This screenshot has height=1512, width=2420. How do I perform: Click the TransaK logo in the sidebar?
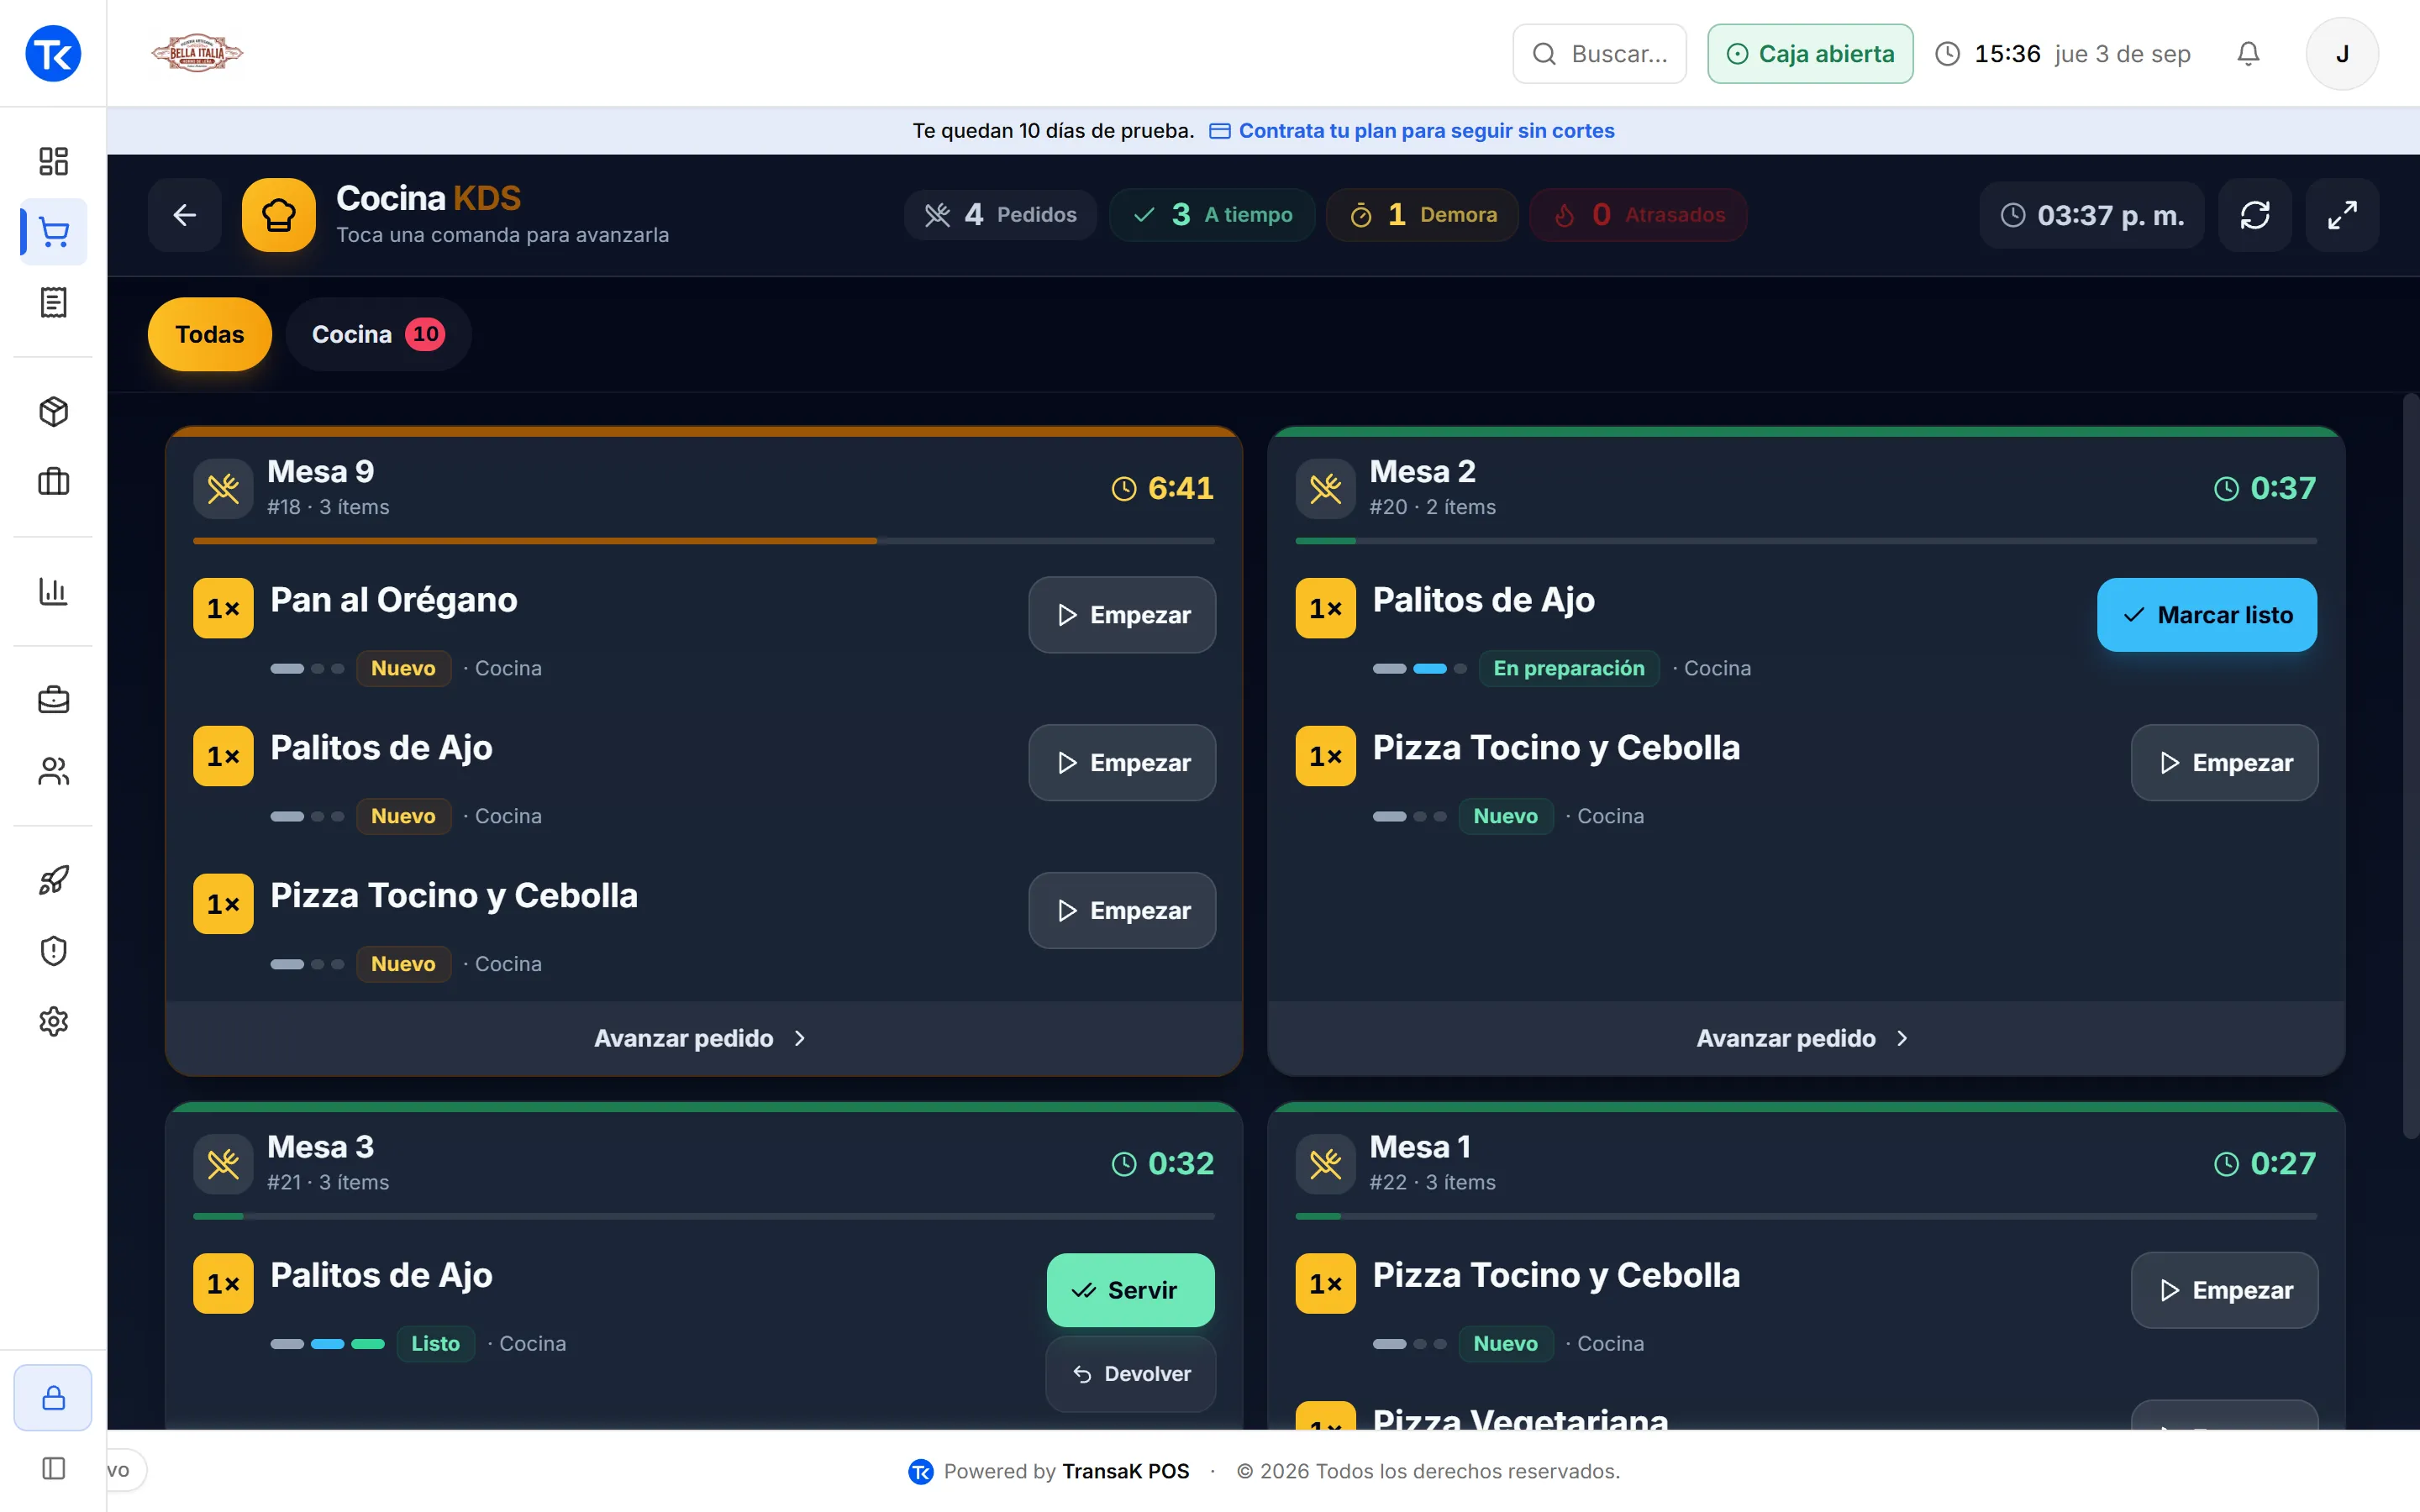pyautogui.click(x=53, y=54)
